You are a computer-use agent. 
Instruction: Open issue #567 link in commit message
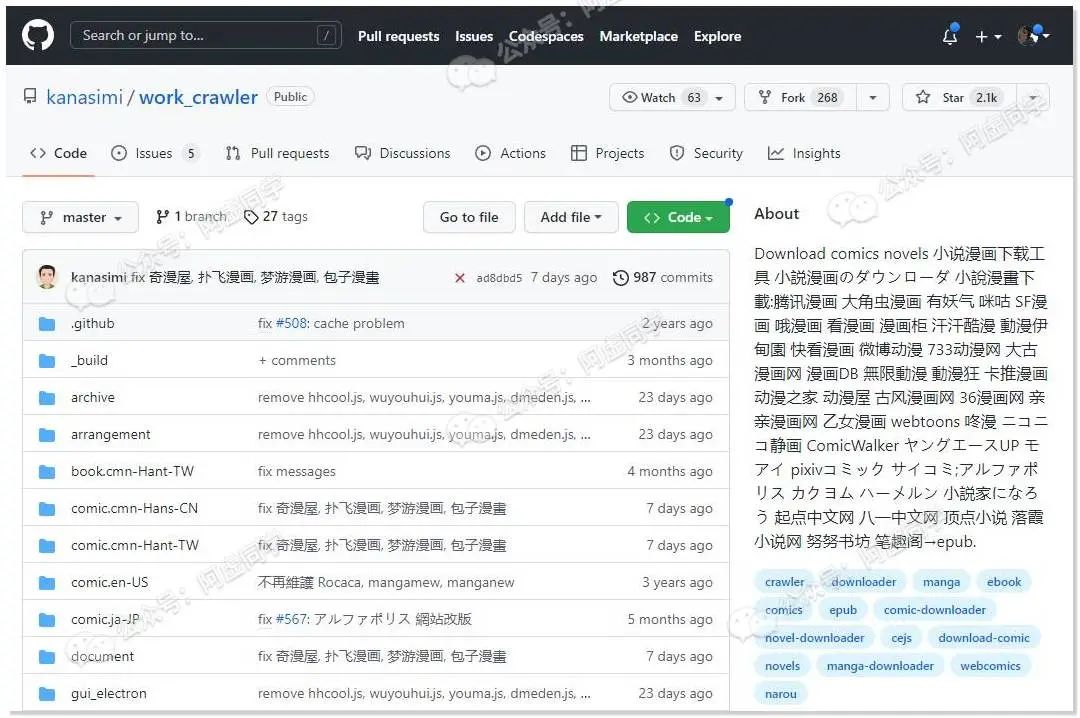pos(291,619)
